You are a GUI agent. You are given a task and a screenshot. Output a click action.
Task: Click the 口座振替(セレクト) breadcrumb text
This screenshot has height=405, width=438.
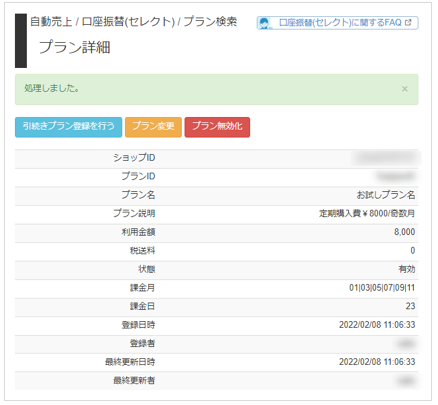(x=128, y=22)
